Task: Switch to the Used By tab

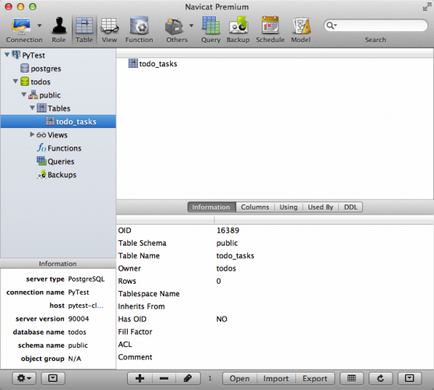Action: pos(320,207)
